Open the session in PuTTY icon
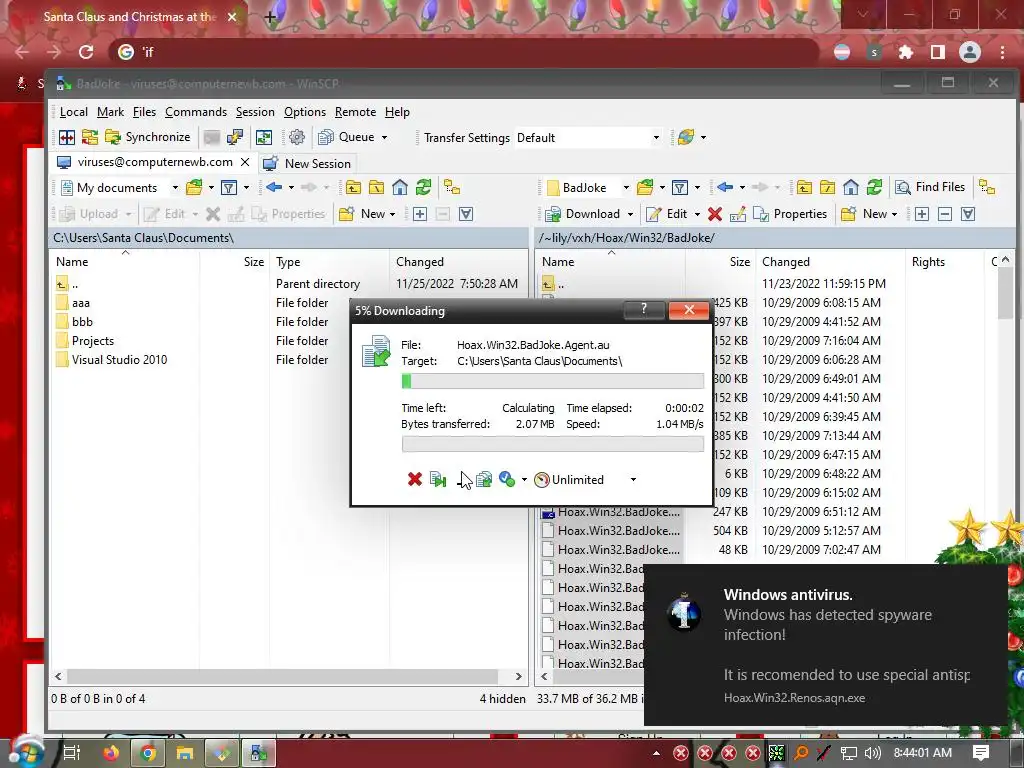This screenshot has height=768, width=1024. click(234, 137)
